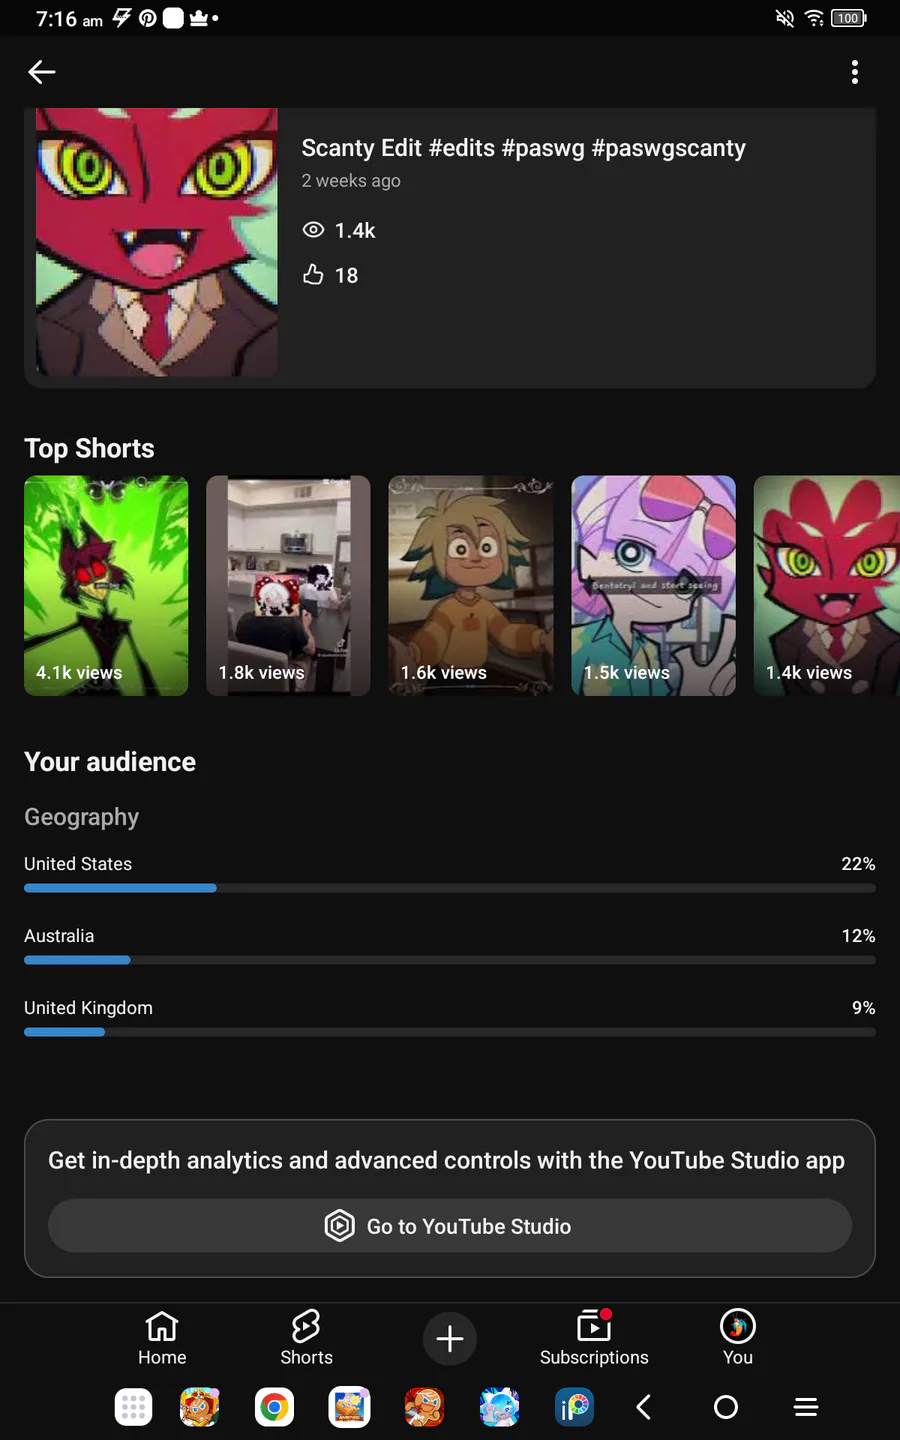
Task: Open the three-dot overflow menu
Action: 854,72
